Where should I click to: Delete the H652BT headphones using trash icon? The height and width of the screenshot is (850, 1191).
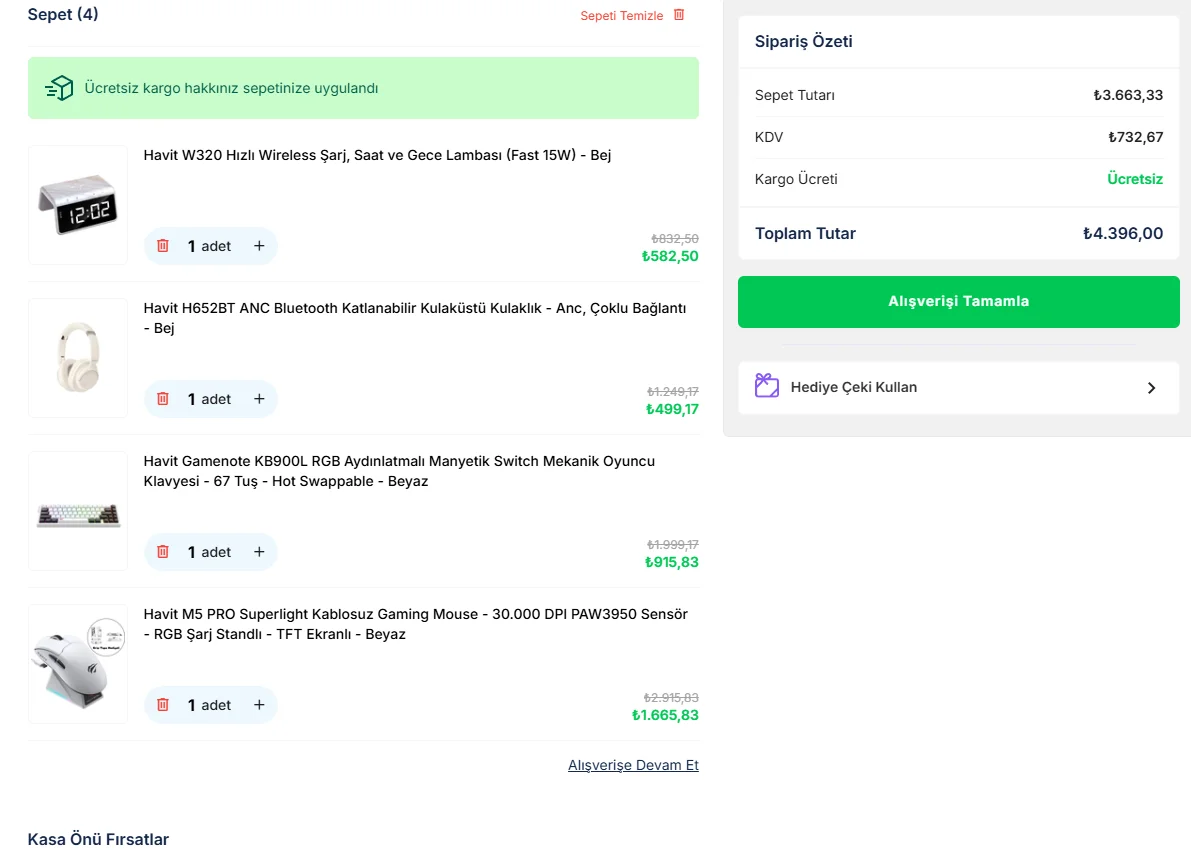click(x=163, y=399)
